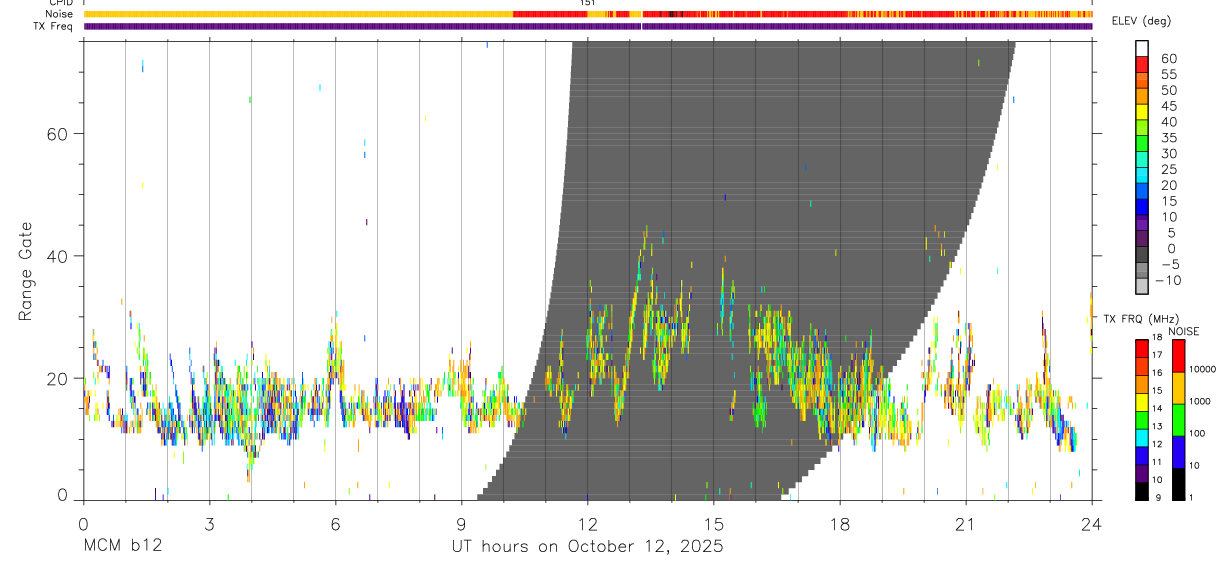
Task: Click the hour "24" tick label on time axis
Action: pyautogui.click(x=1092, y=524)
